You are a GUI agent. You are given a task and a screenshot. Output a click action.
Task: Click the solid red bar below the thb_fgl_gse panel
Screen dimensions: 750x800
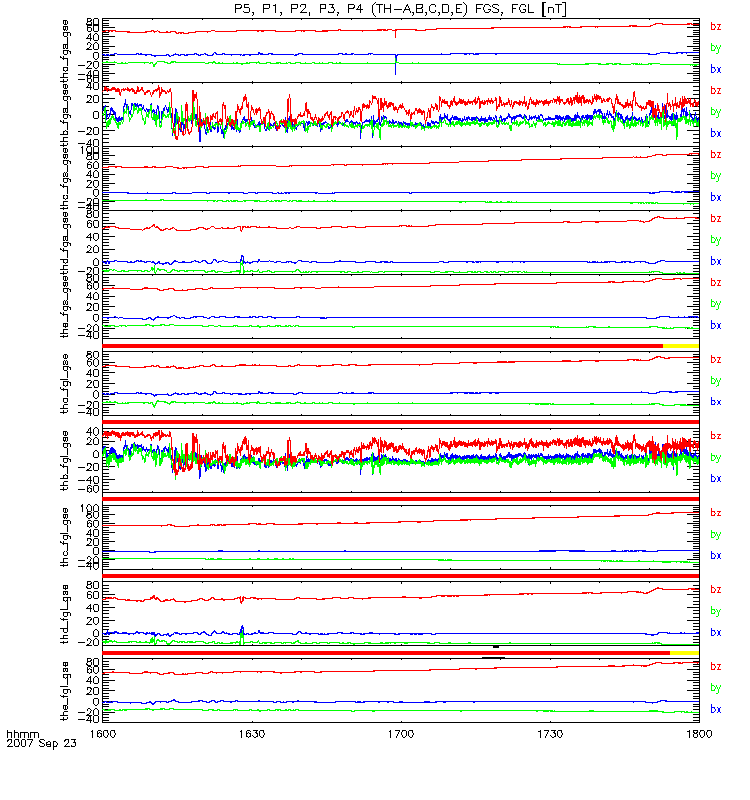[401, 499]
